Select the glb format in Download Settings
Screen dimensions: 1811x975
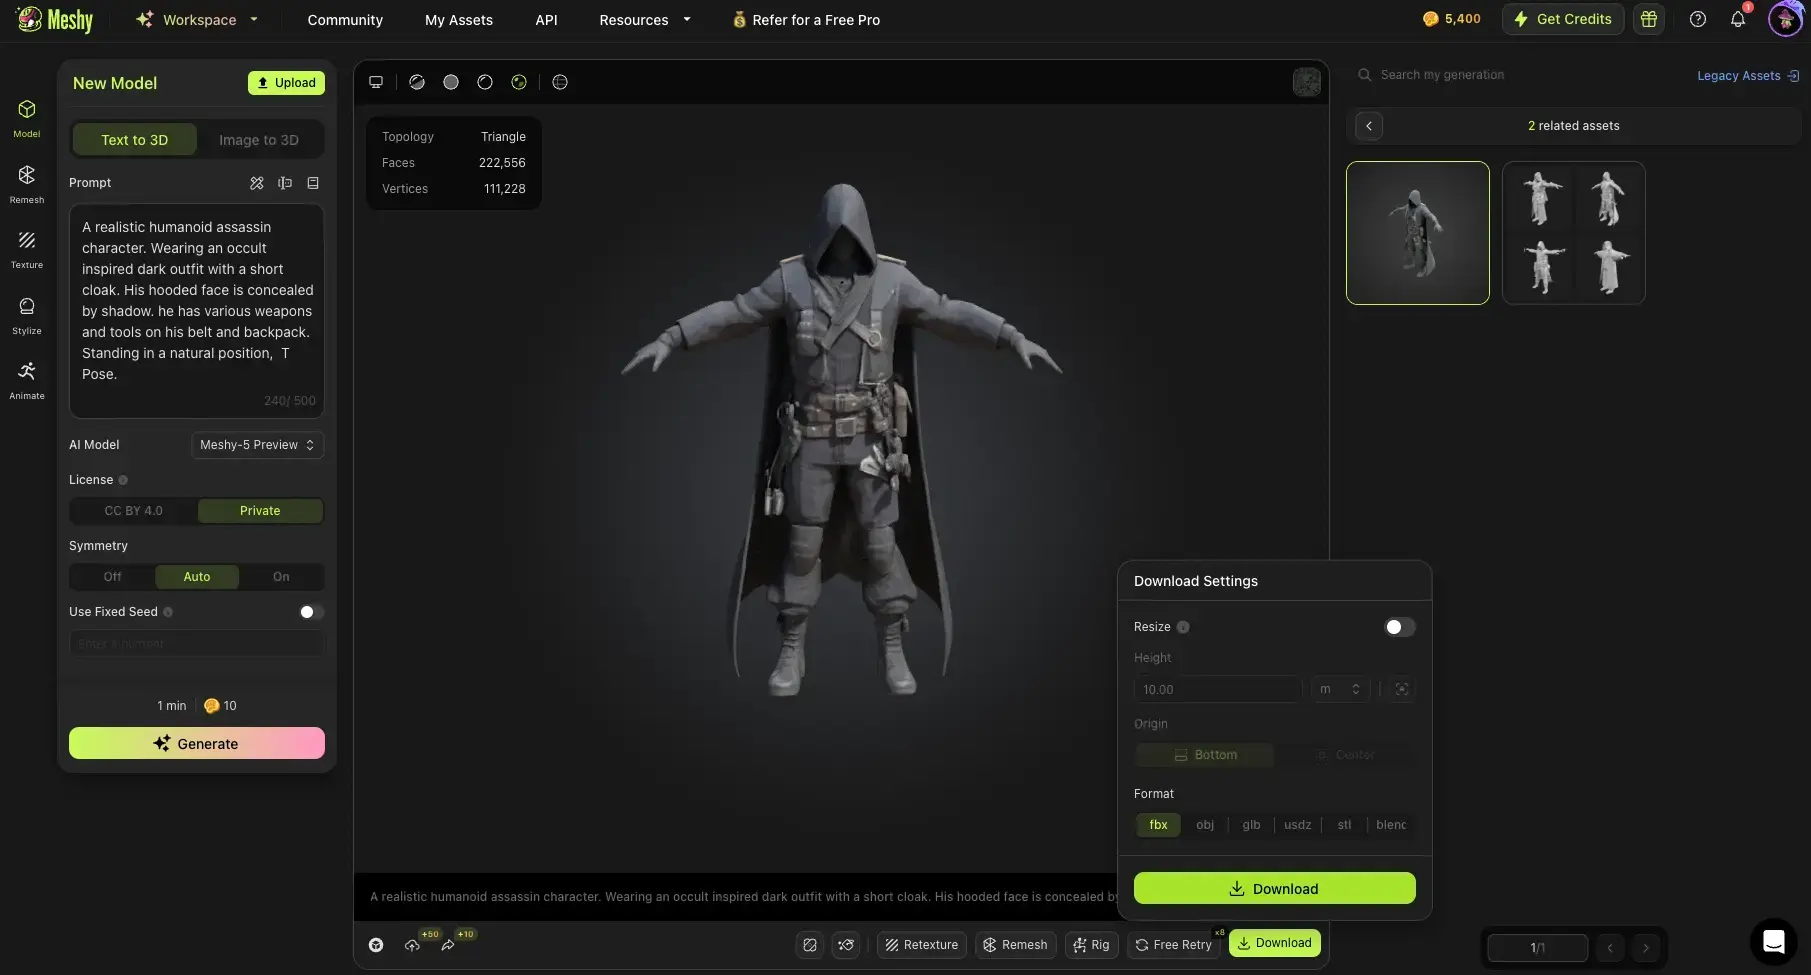tap(1250, 825)
